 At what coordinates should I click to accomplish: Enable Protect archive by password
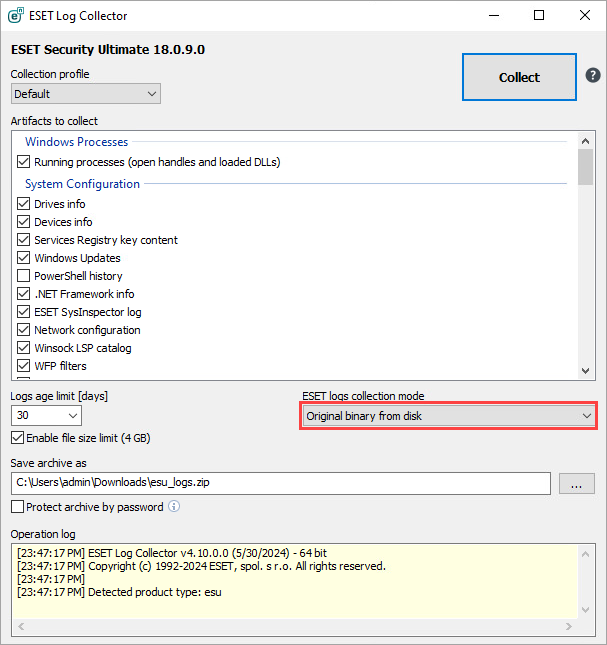click(17, 507)
